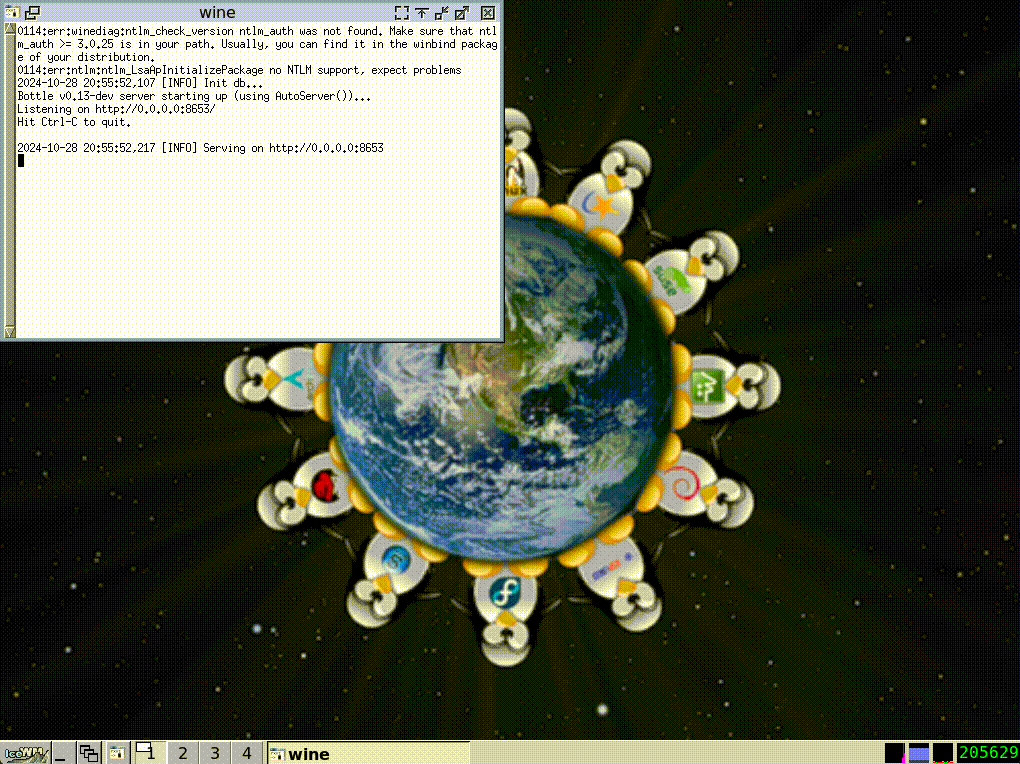Click the terminal scrollbar track

pos(10,180)
